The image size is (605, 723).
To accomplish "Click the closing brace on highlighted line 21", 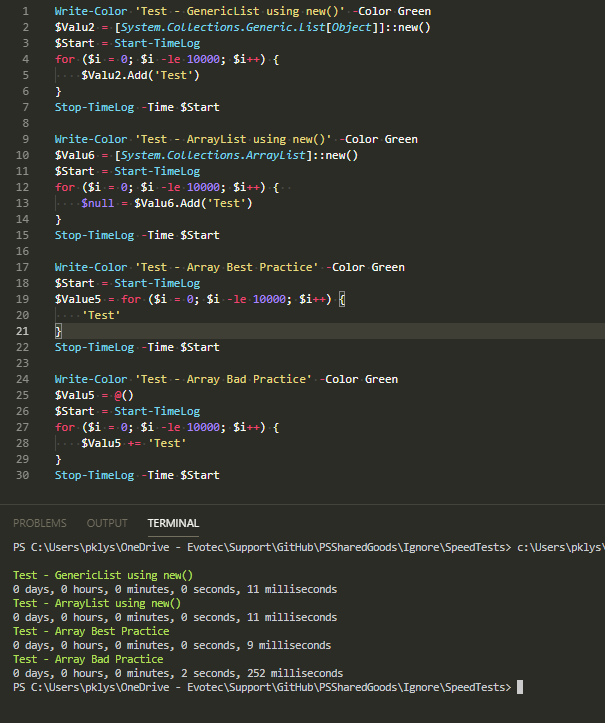I will 58,331.
